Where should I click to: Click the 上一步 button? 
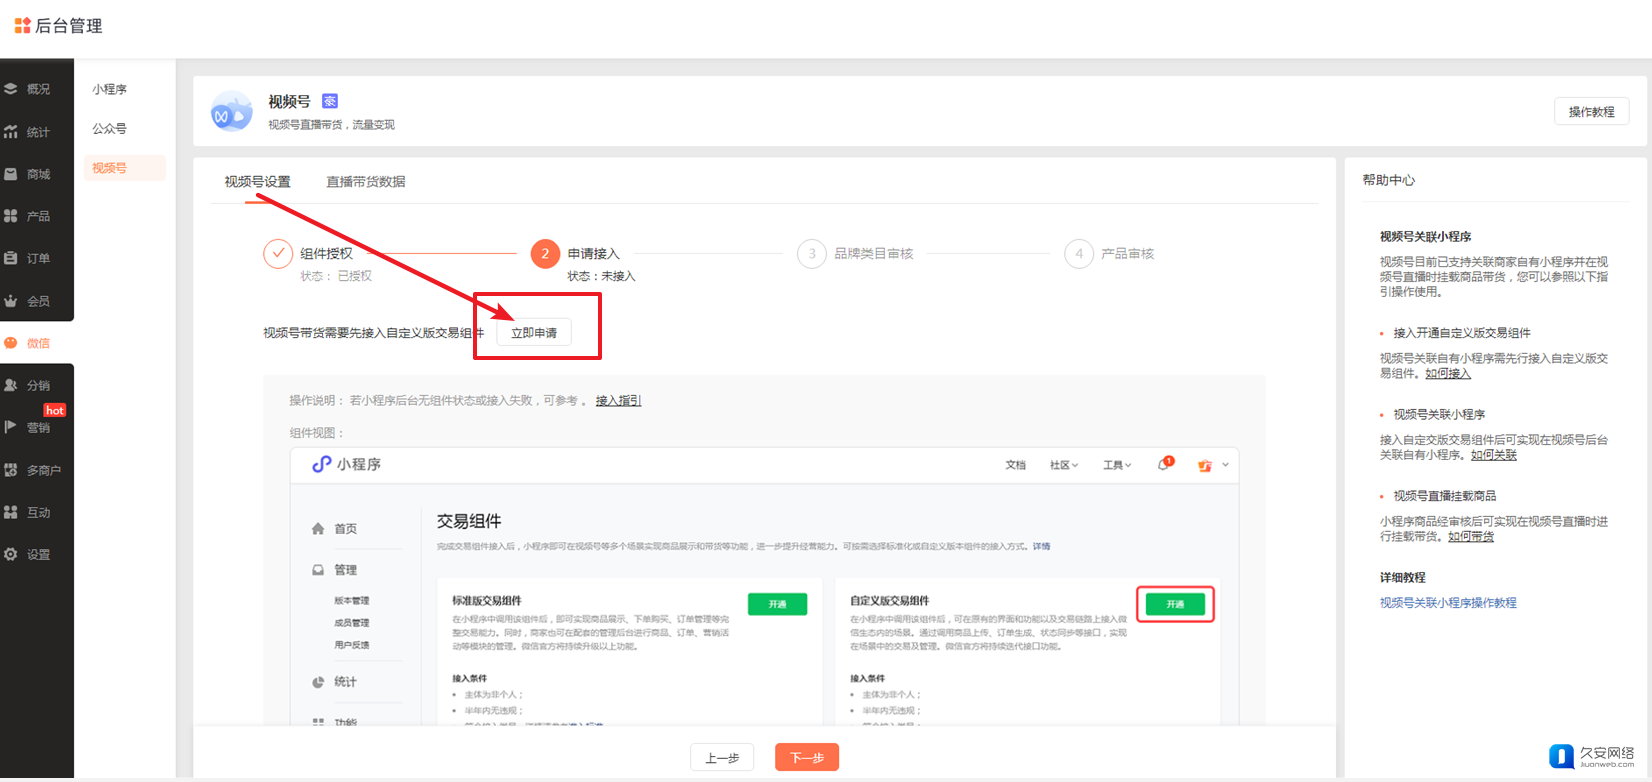(722, 758)
